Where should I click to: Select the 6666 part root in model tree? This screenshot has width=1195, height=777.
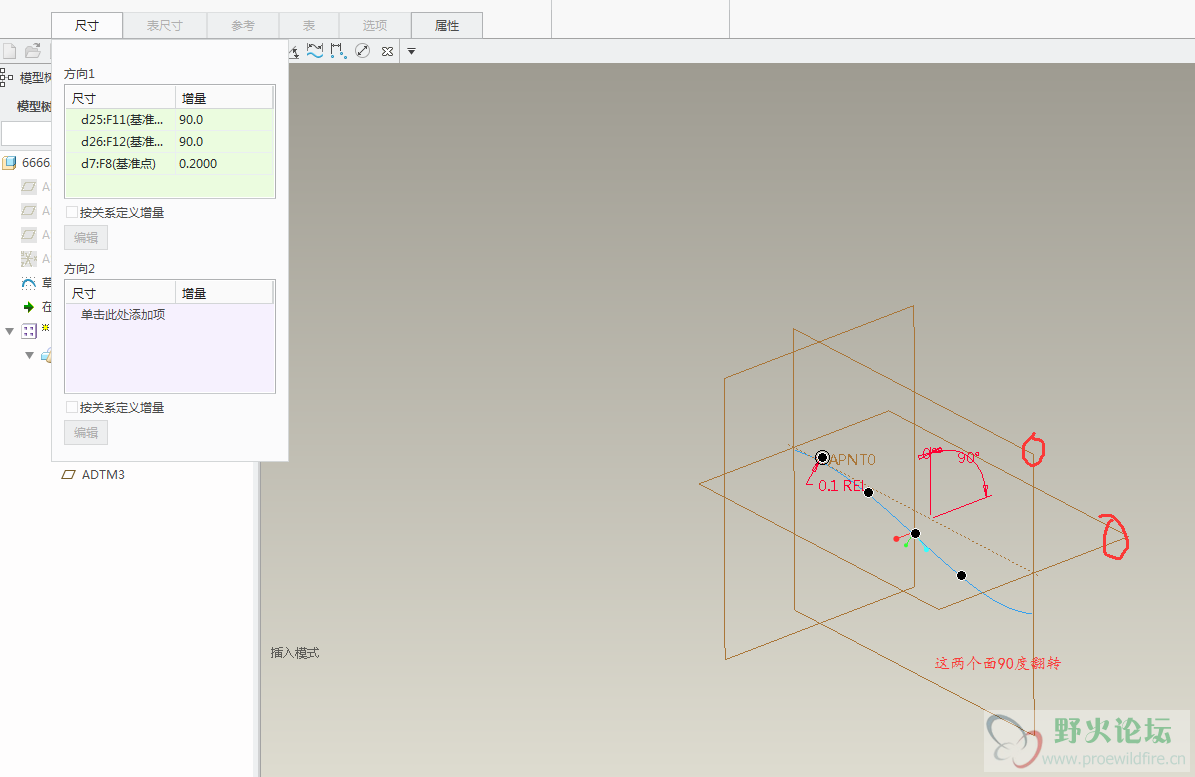(27, 162)
